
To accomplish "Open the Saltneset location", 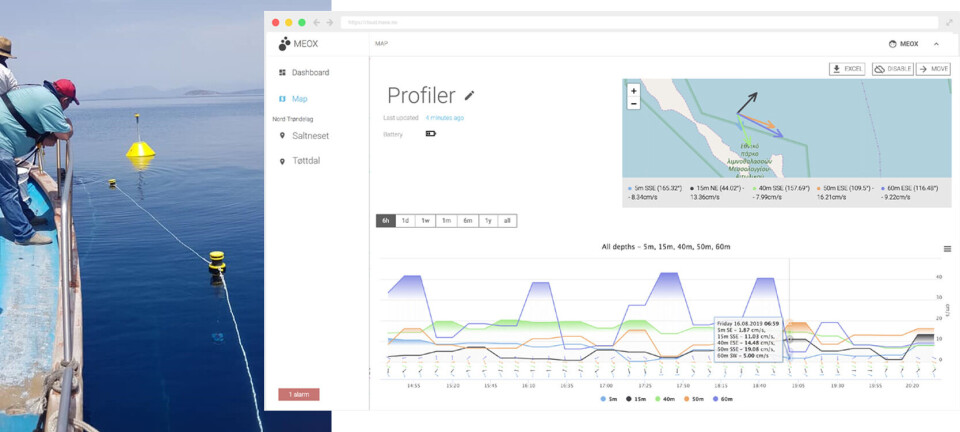I will tap(308, 135).
